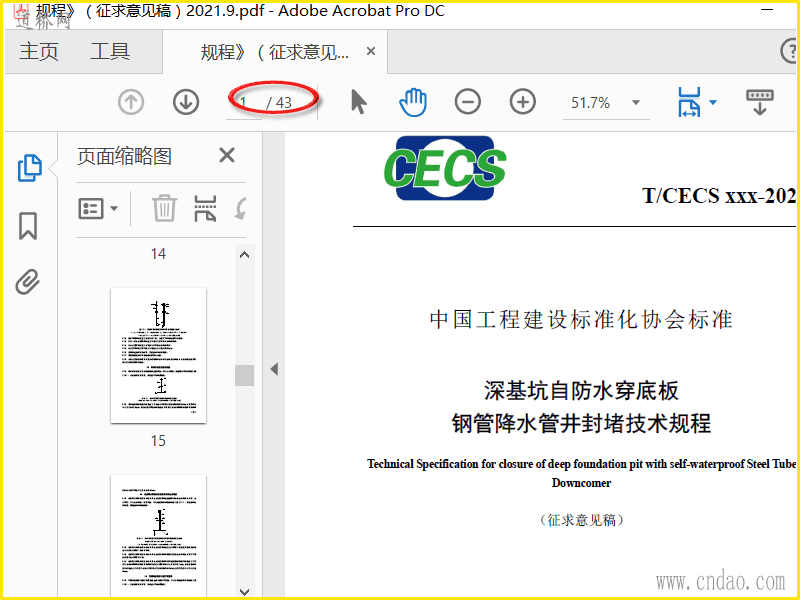The height and width of the screenshot is (600, 800).
Task: Click the delete pages trash icon
Action: pos(164,208)
